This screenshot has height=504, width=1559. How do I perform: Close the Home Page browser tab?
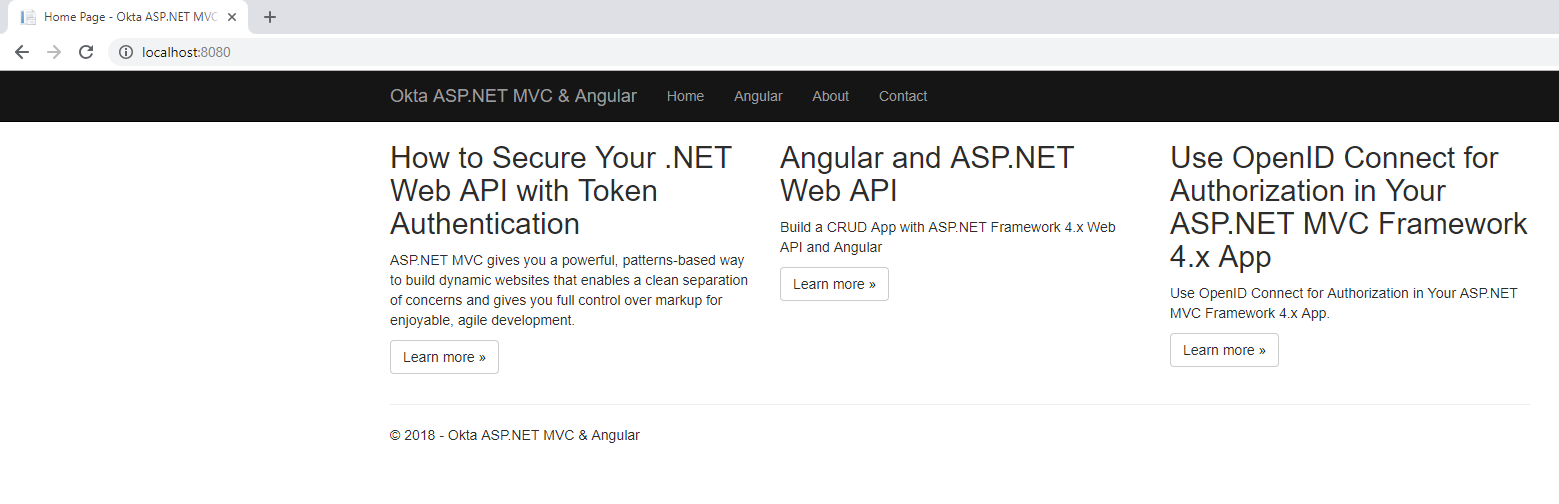click(x=232, y=17)
